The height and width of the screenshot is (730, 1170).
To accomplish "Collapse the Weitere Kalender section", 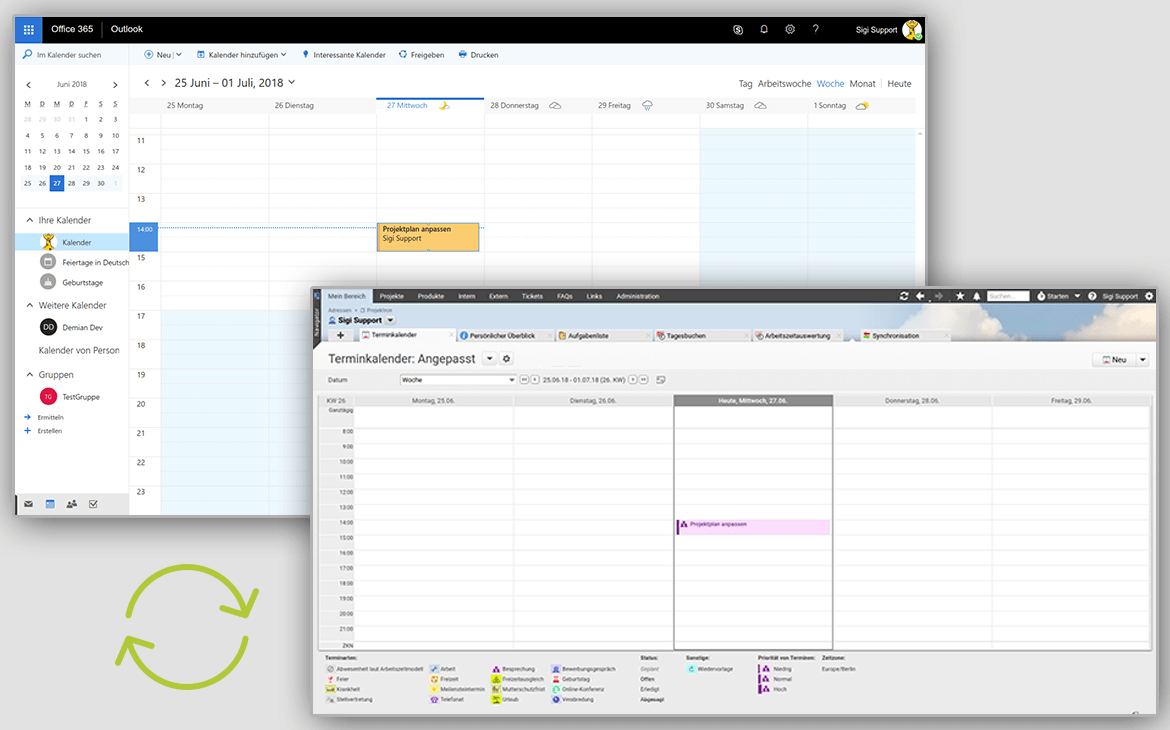I will point(30,305).
